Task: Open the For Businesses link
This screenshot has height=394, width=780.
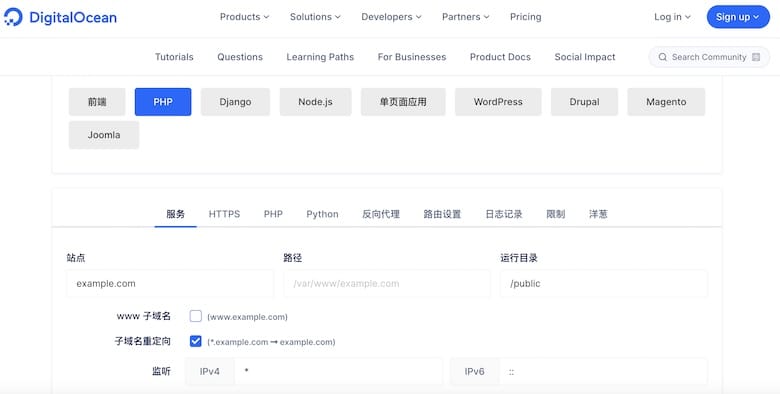Action: [412, 57]
